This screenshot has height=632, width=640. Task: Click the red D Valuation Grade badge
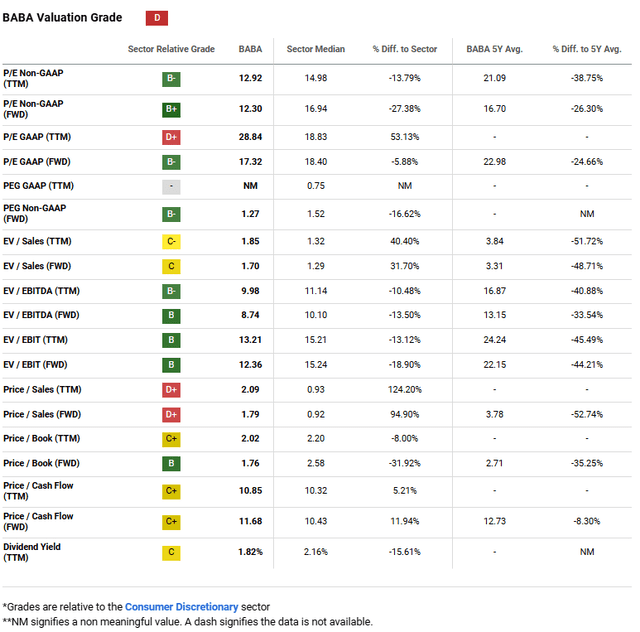[157, 18]
